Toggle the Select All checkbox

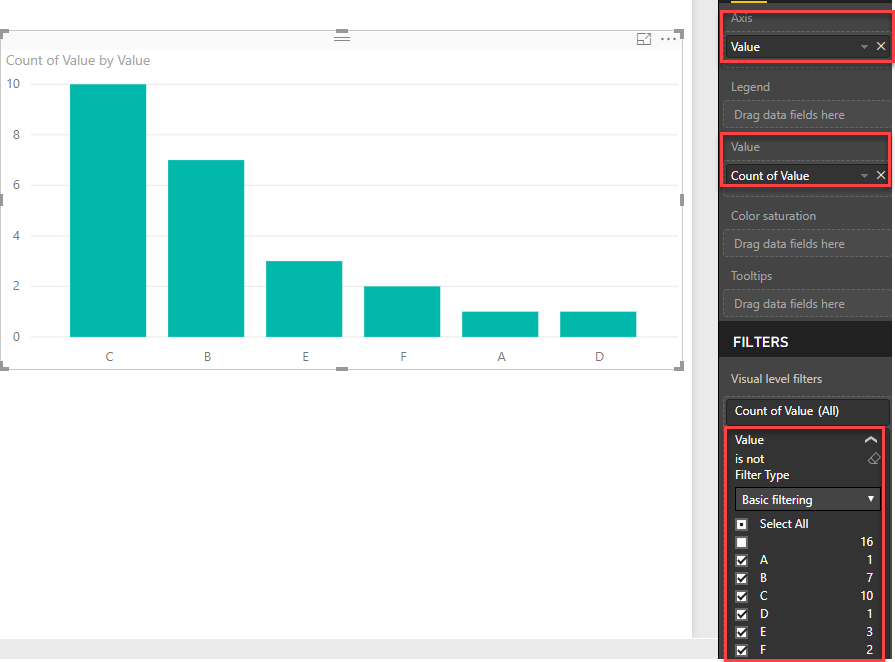741,524
